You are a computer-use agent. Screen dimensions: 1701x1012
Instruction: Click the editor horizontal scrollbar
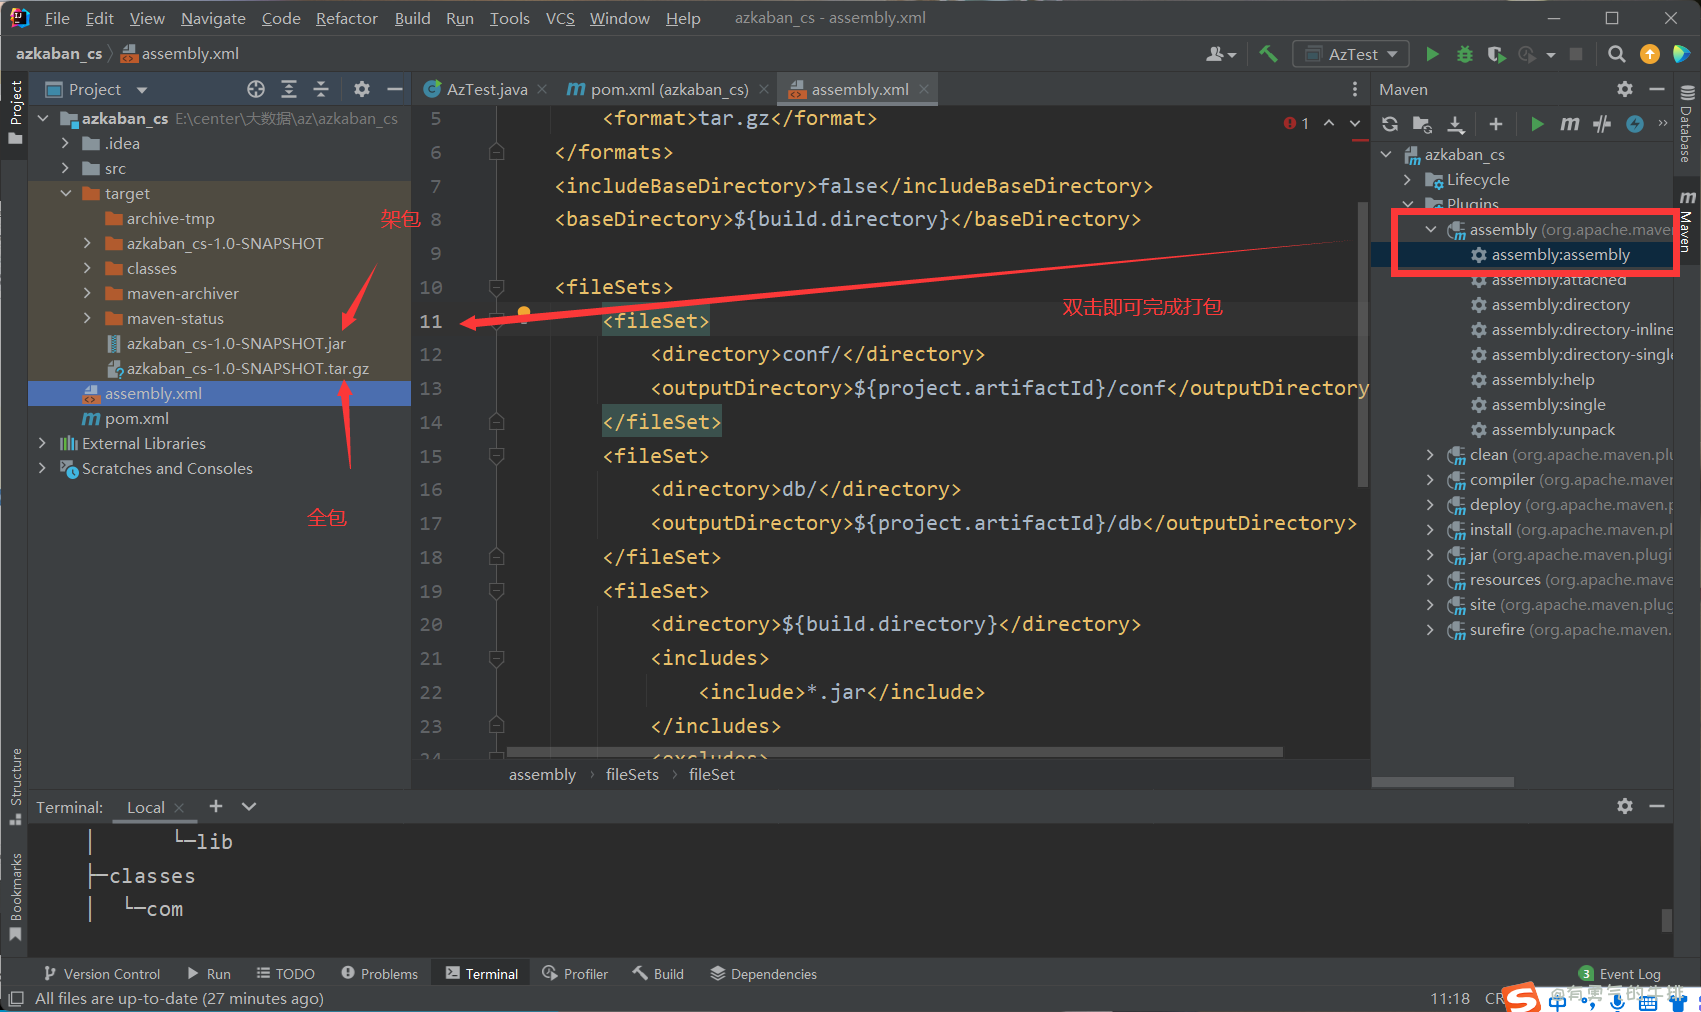(894, 751)
